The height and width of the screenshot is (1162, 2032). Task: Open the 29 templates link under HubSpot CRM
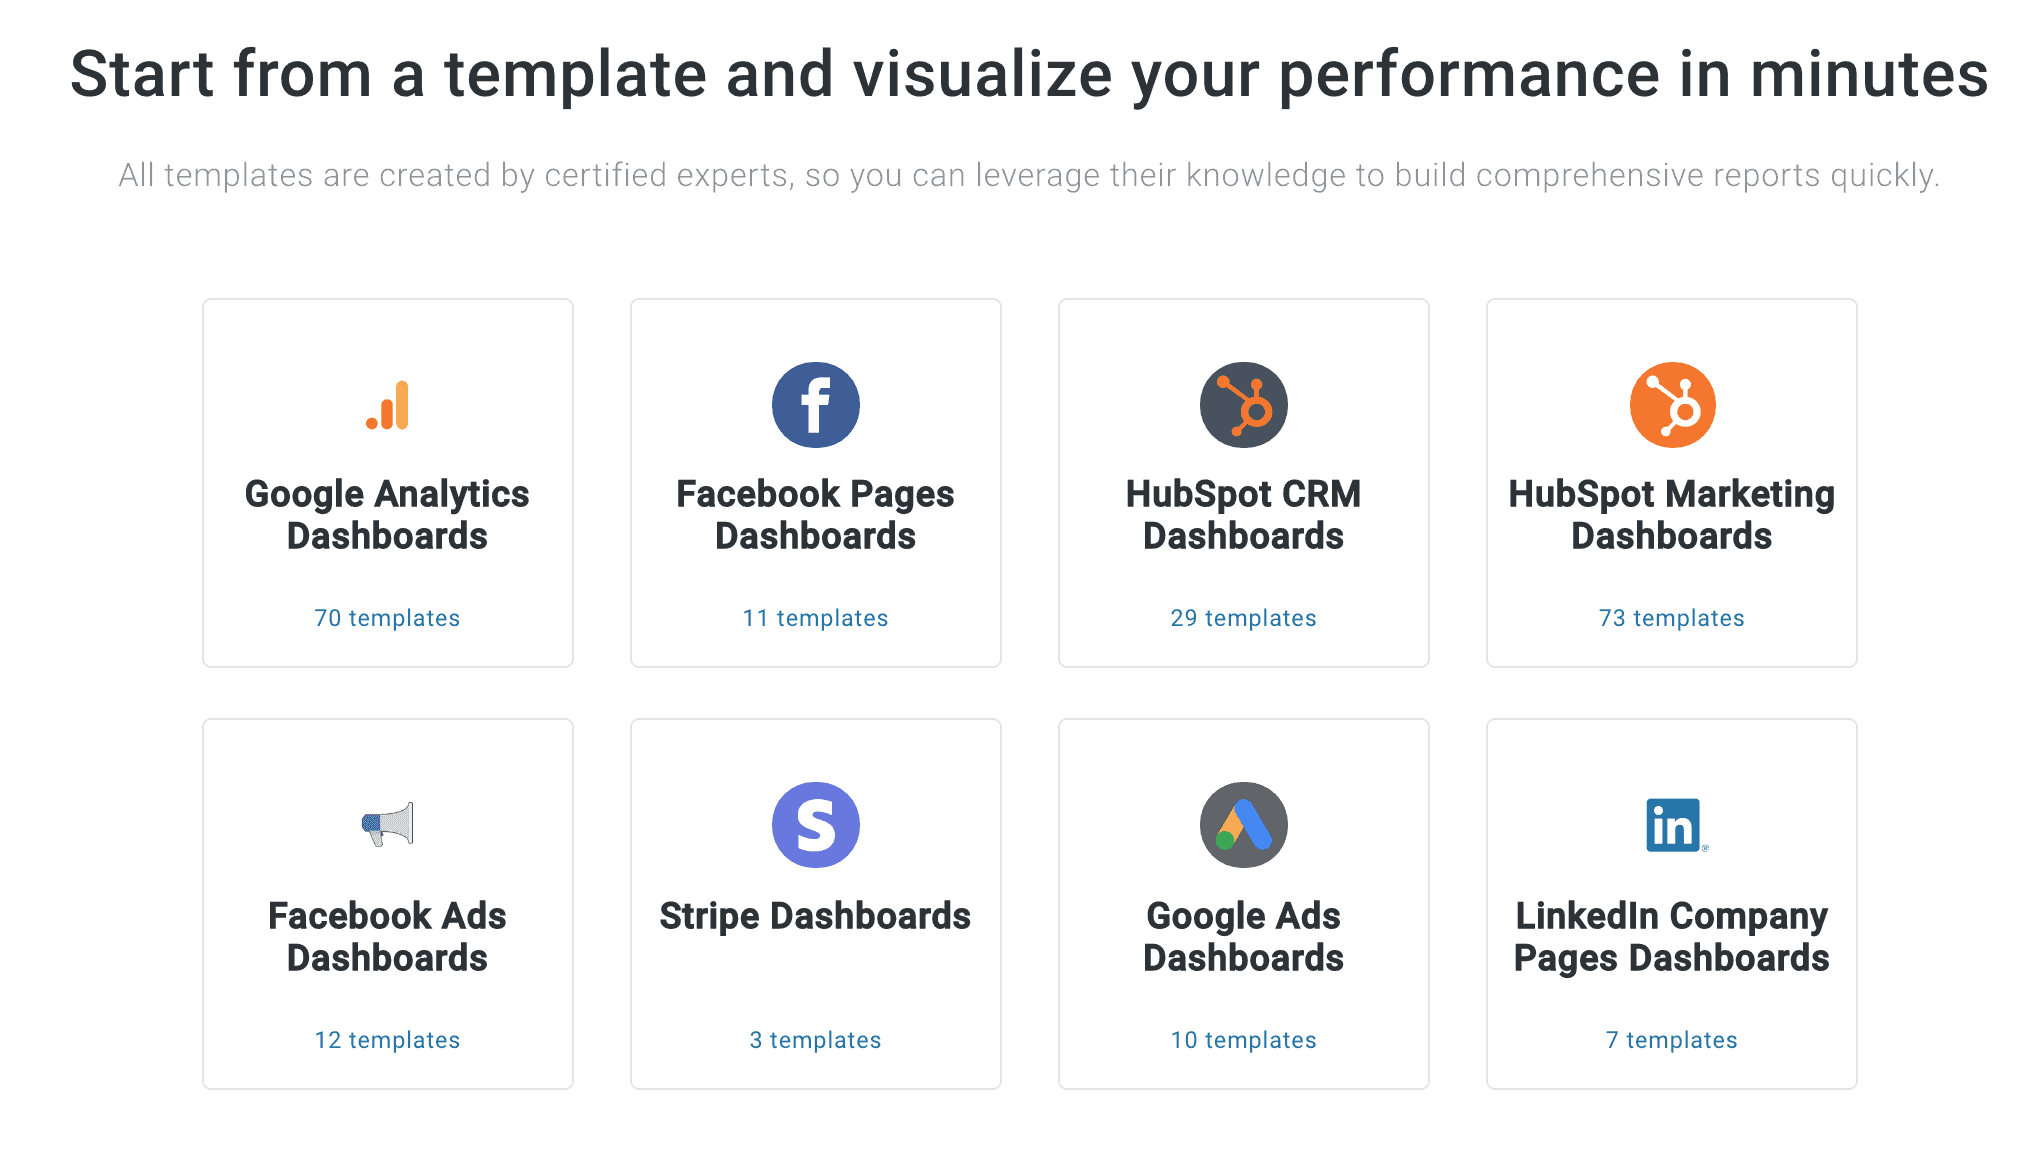(x=1243, y=617)
